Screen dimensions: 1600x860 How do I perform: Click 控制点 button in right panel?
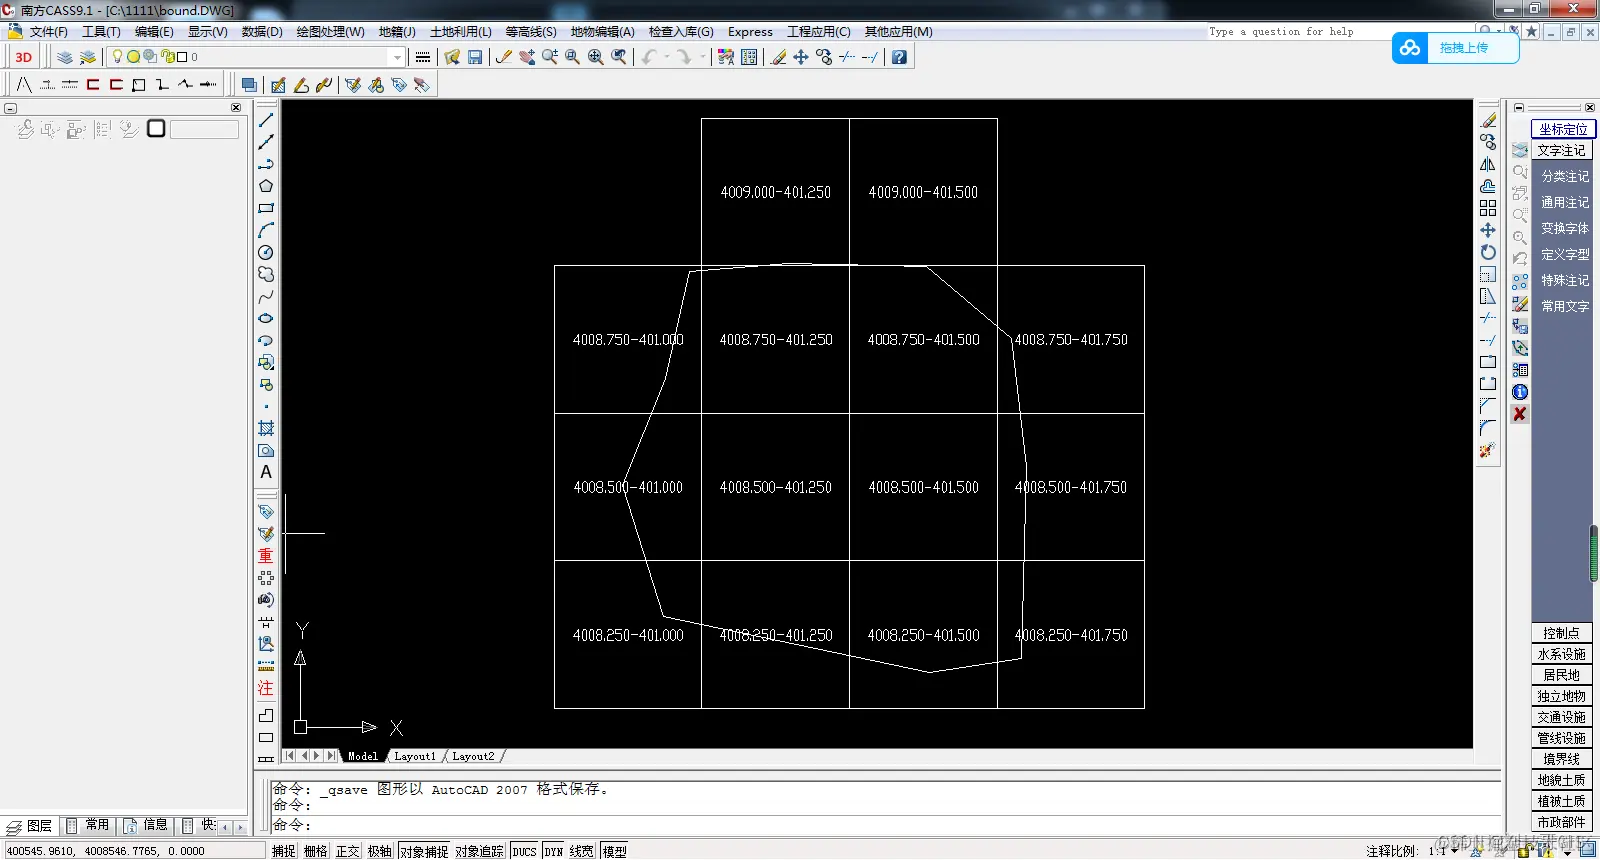pos(1562,633)
